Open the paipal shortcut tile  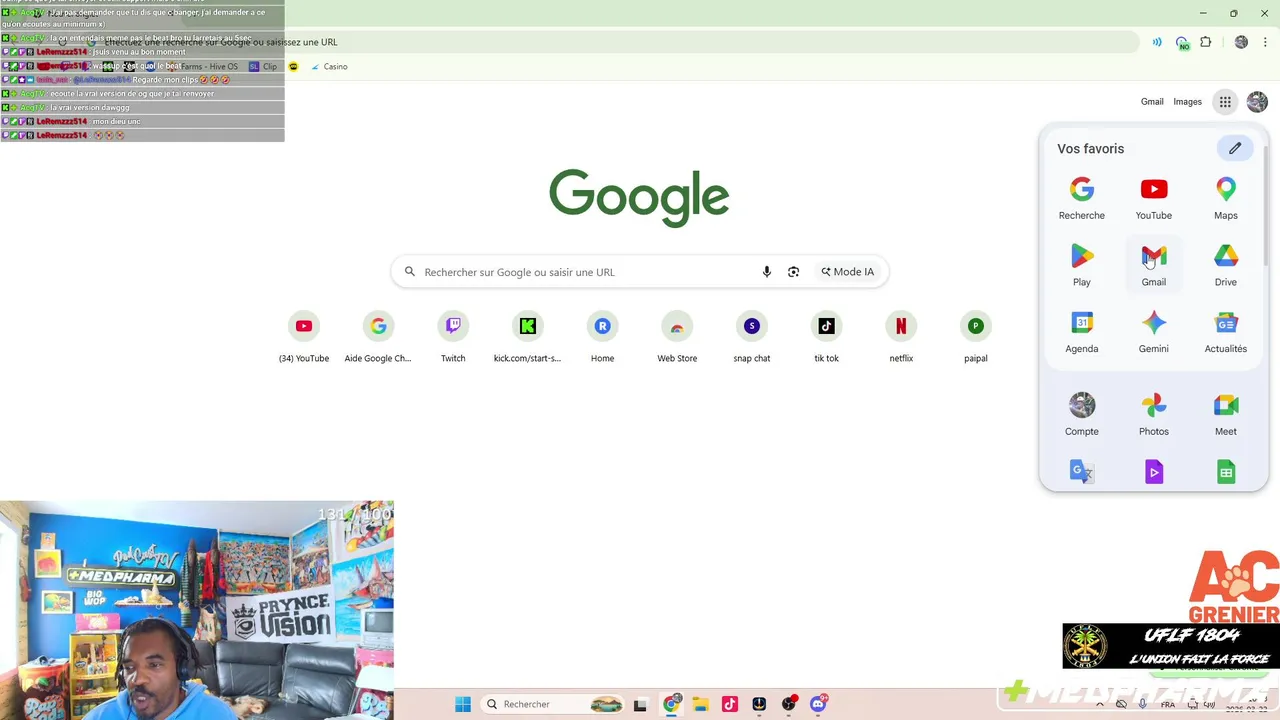(976, 337)
